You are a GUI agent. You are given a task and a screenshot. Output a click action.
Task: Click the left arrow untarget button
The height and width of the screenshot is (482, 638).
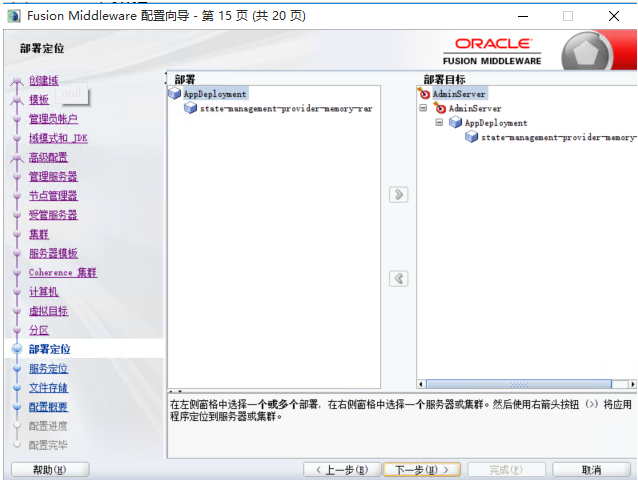[x=398, y=279]
